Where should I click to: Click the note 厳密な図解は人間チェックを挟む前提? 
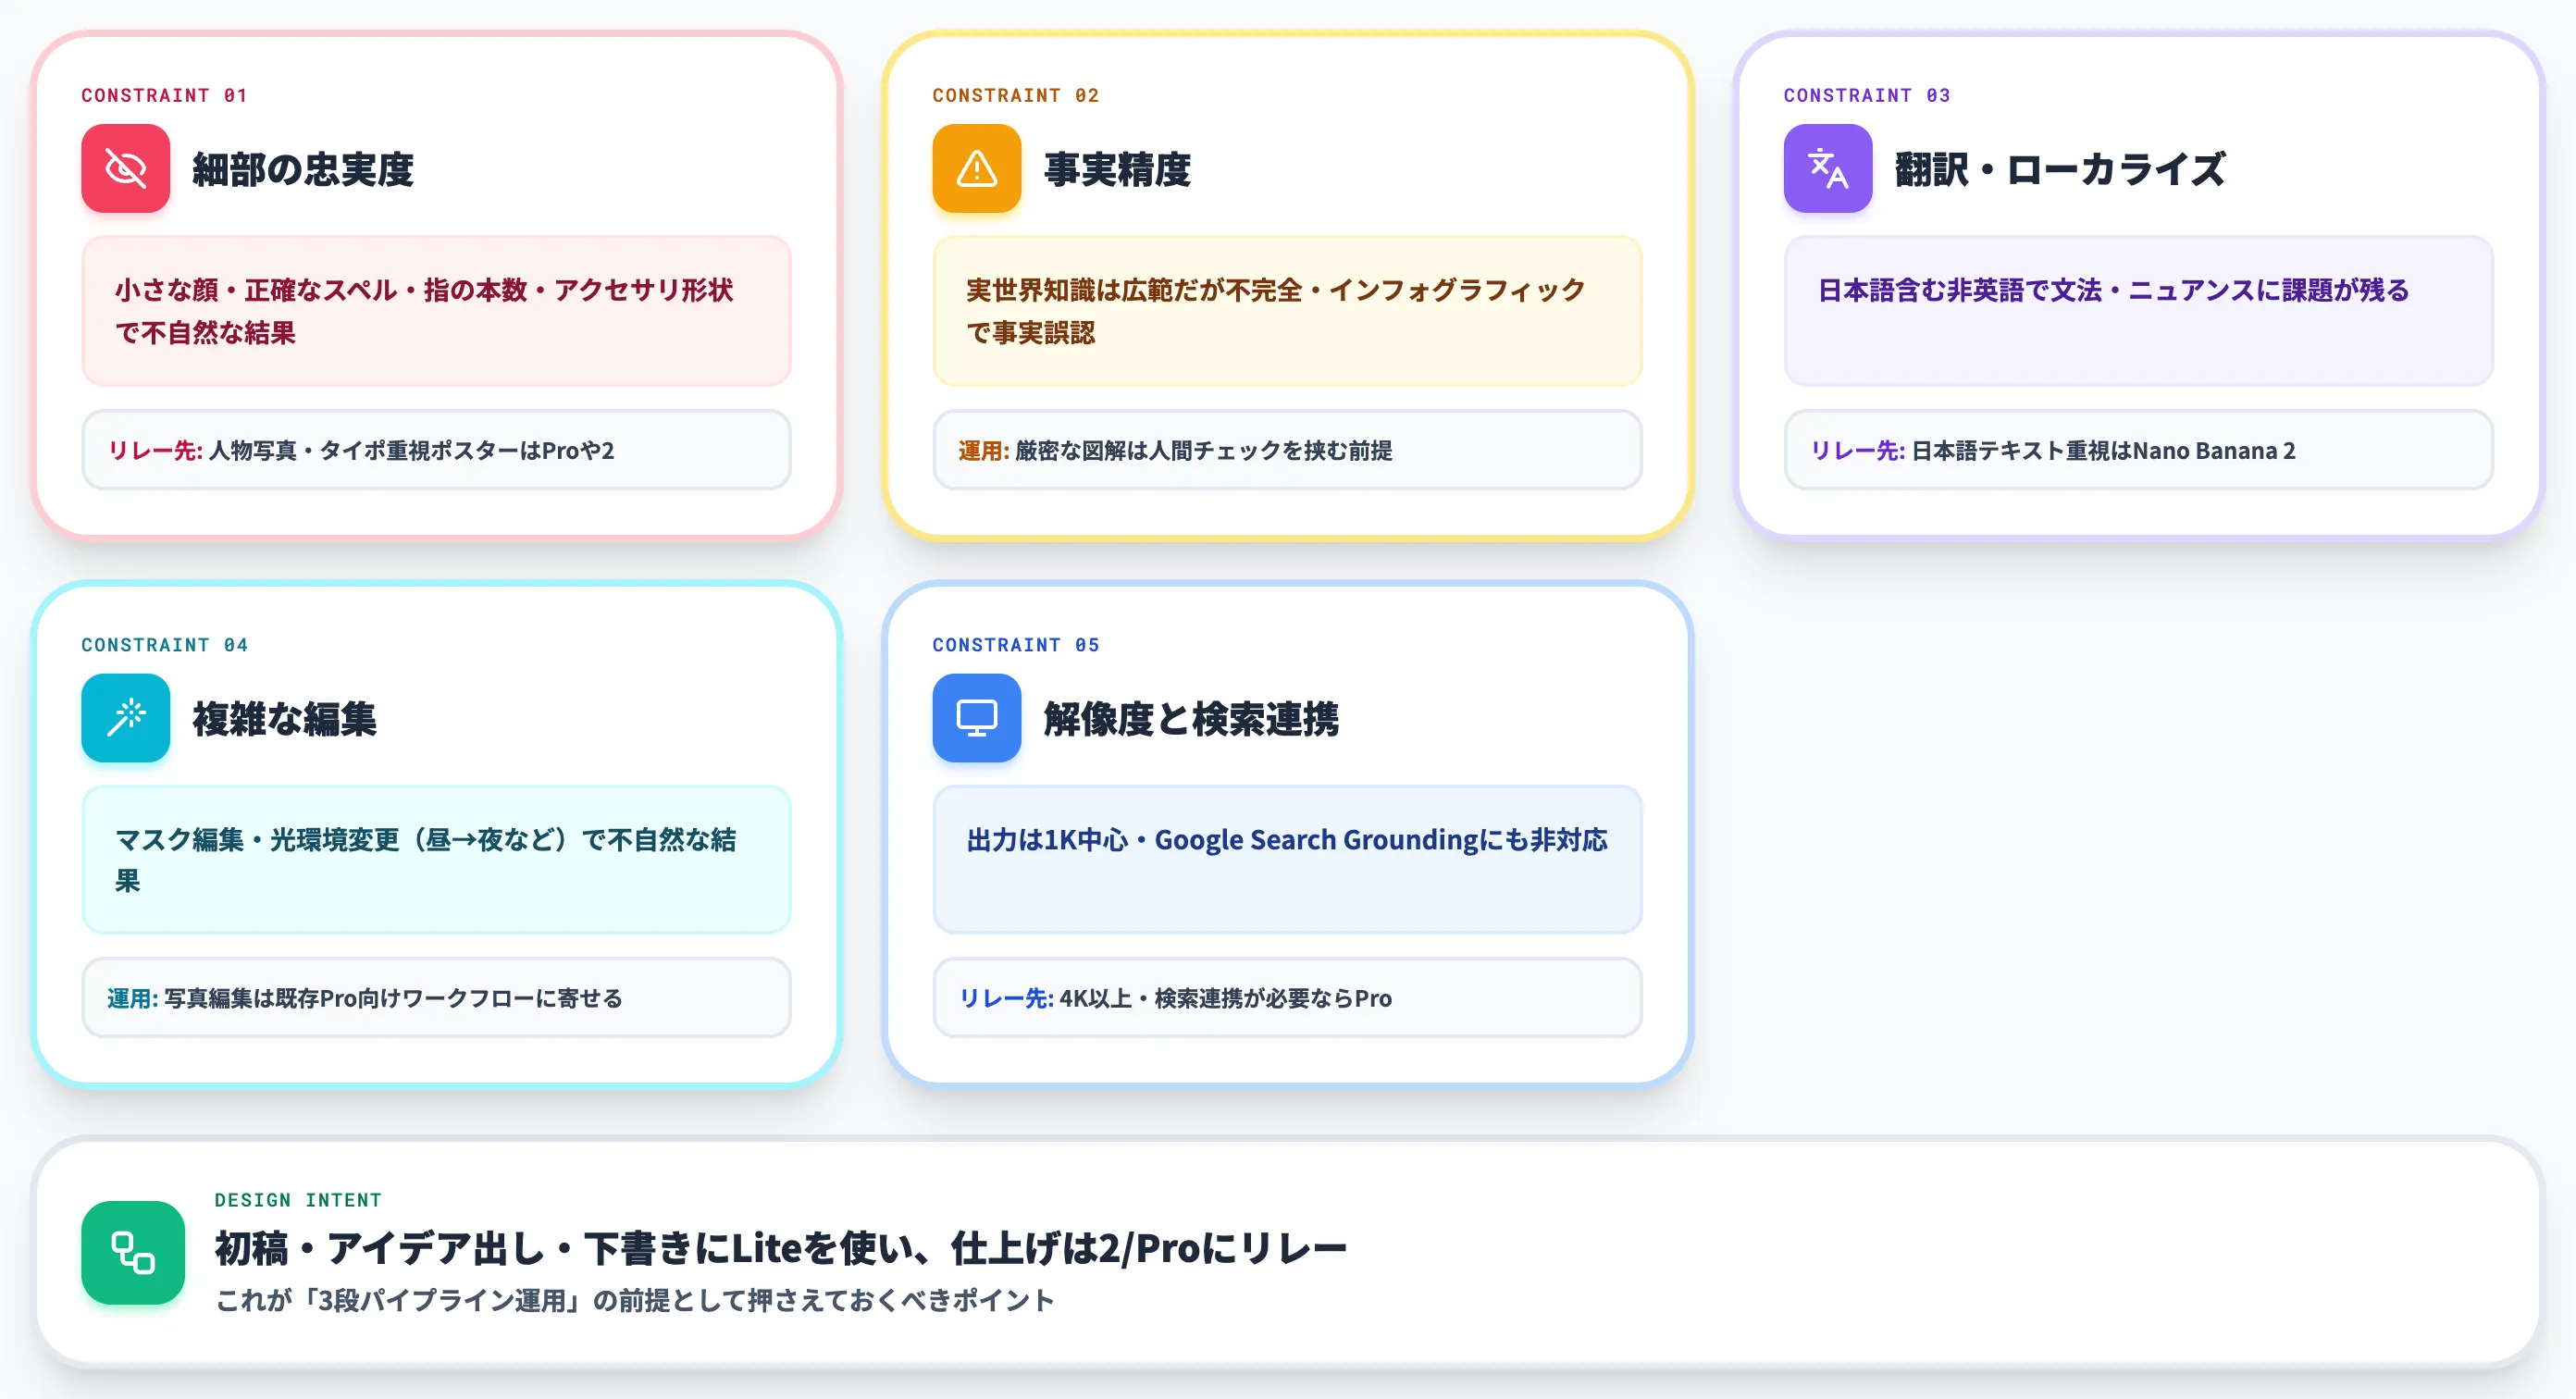point(1287,450)
